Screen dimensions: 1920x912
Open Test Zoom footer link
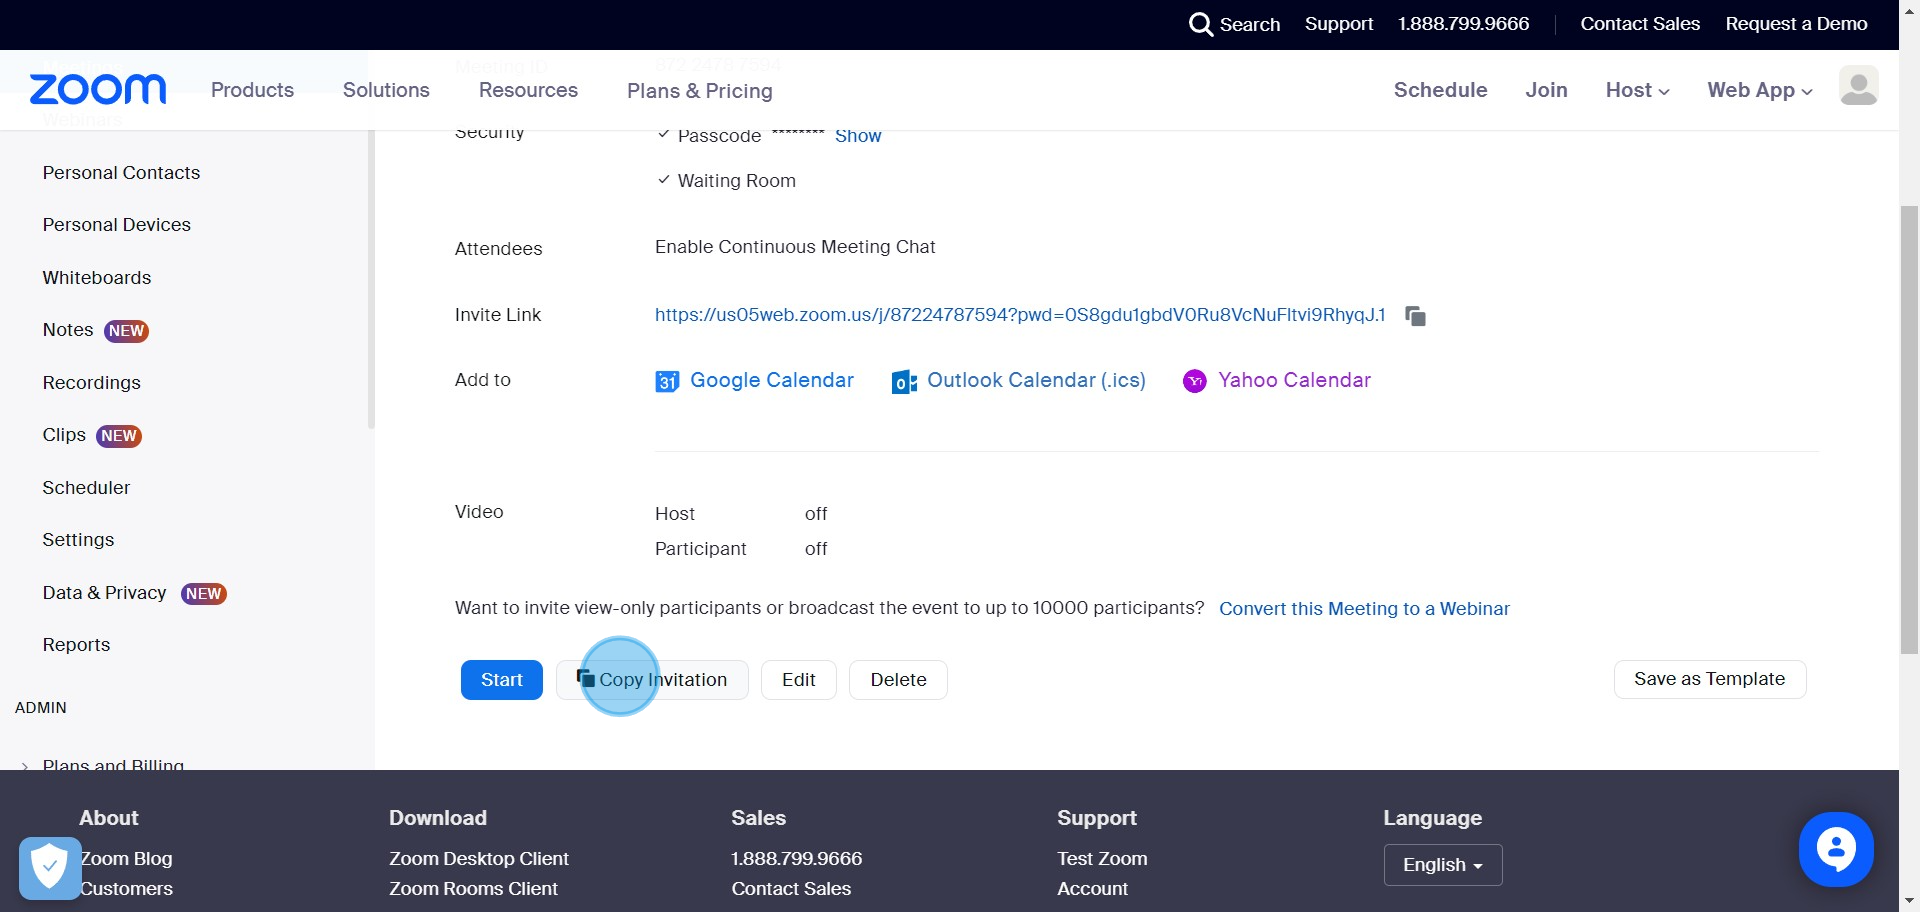[x=1102, y=859]
